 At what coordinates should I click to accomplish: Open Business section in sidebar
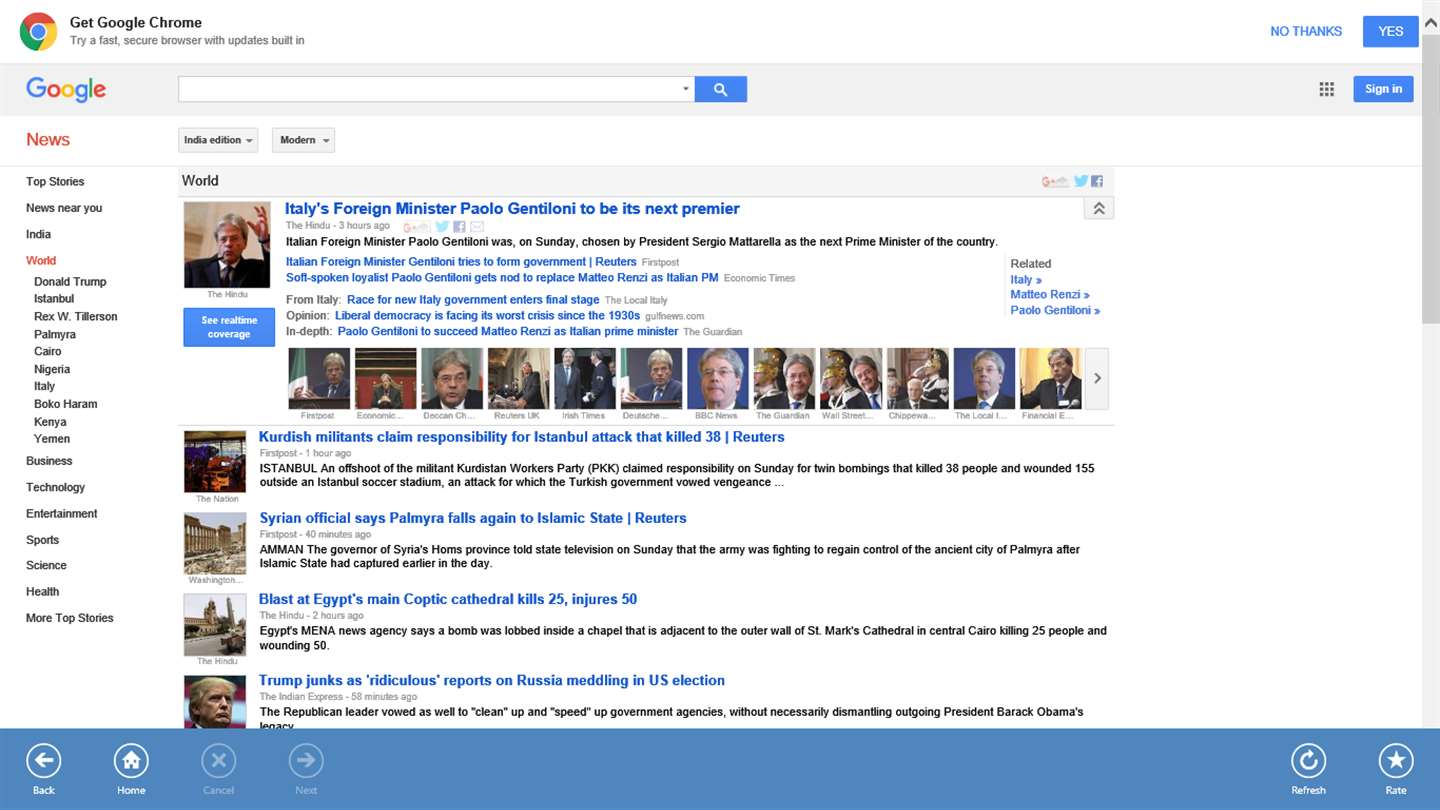(49, 461)
